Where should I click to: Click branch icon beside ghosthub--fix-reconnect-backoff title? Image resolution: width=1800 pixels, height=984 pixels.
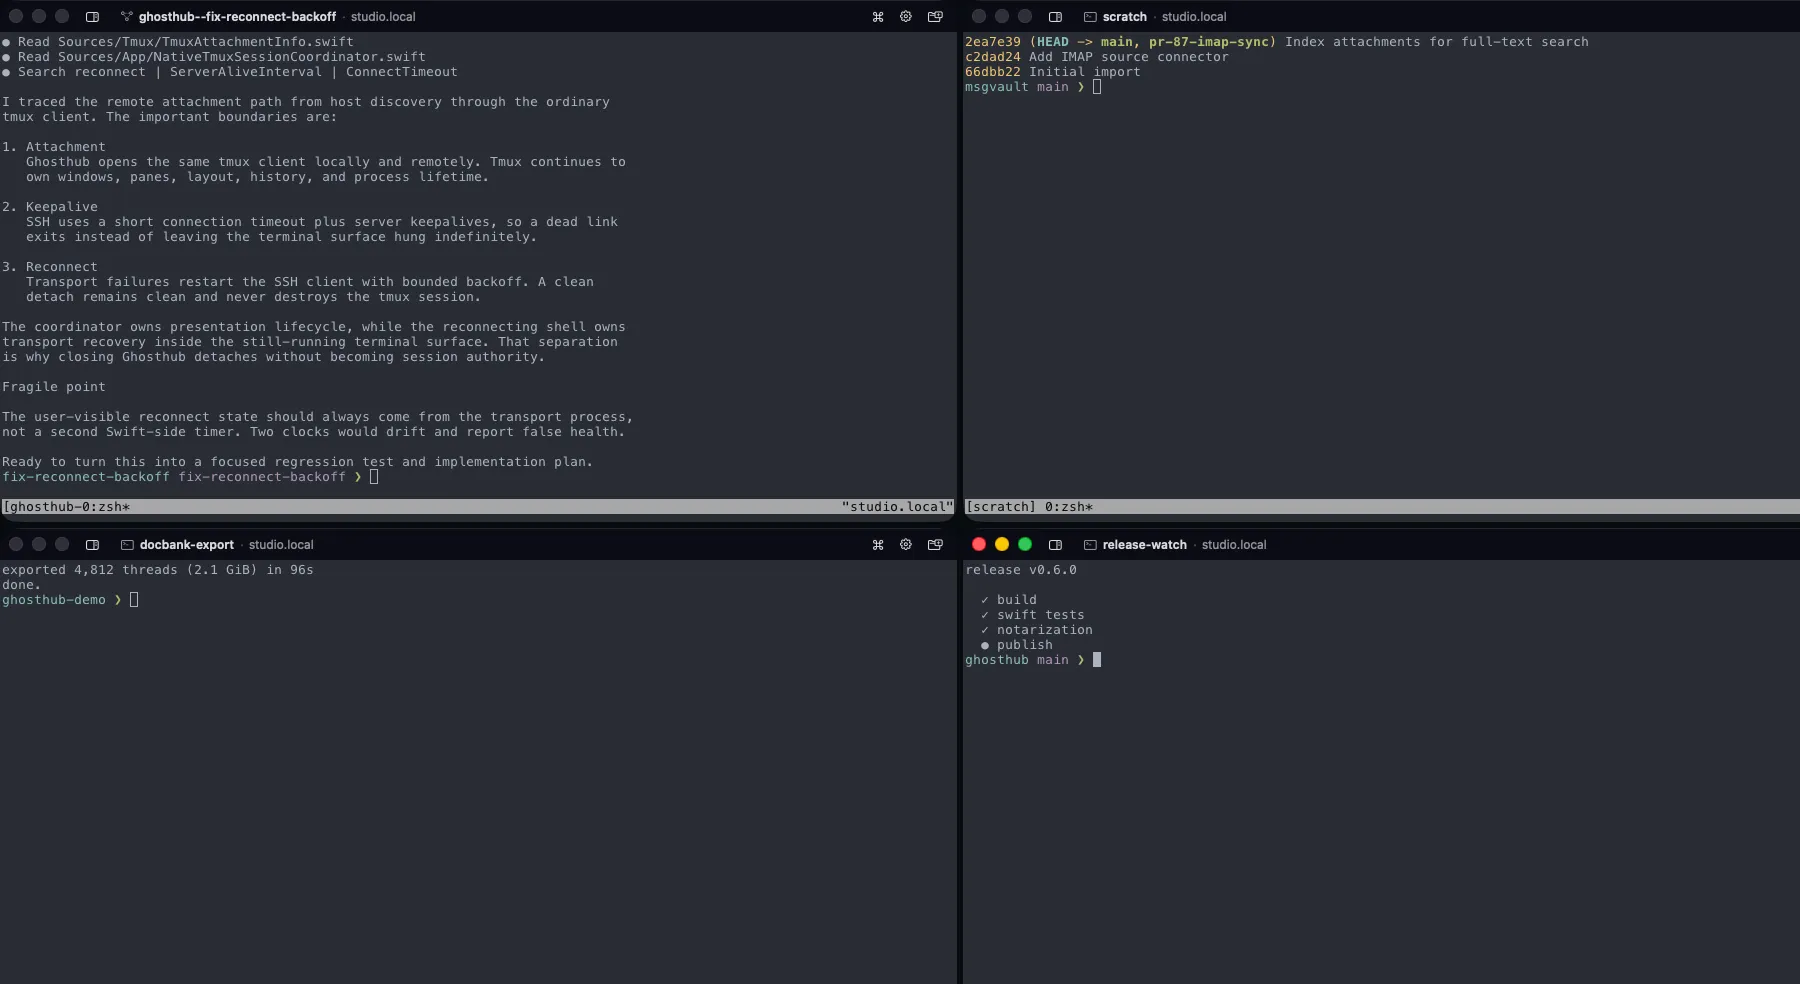[x=126, y=17]
